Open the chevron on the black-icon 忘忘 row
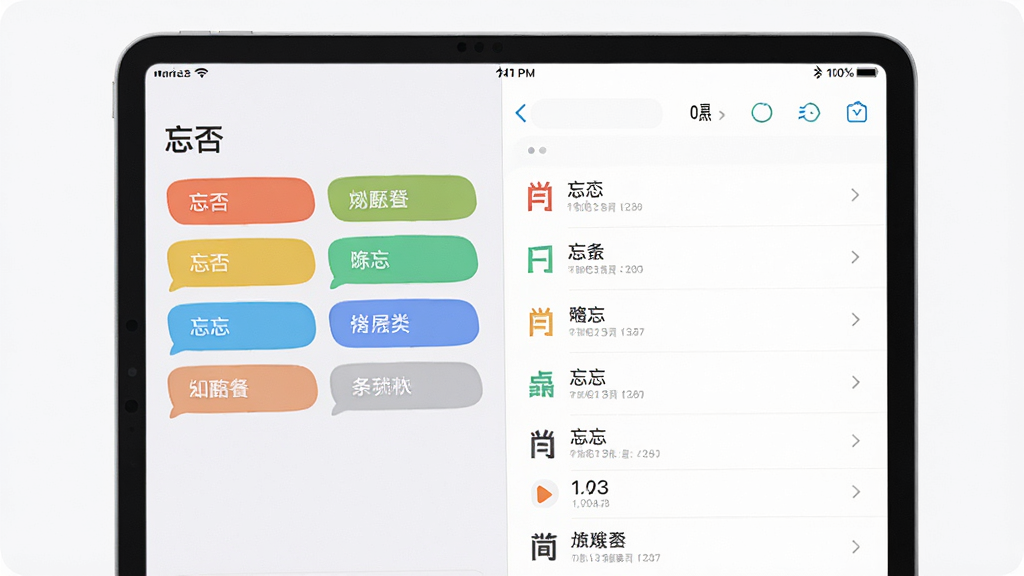Viewport: 1024px width, 576px height. 856,441
